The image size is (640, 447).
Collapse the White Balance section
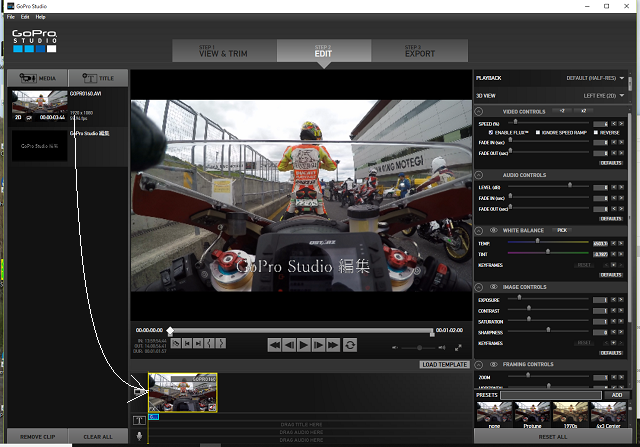click(x=479, y=231)
